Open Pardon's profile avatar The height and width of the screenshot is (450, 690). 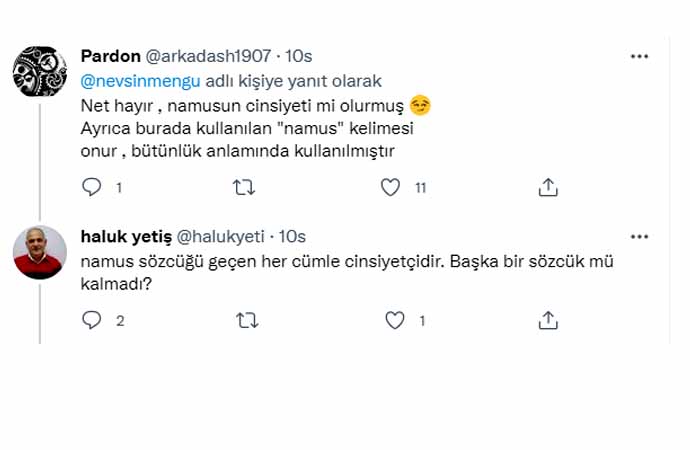coord(39,70)
